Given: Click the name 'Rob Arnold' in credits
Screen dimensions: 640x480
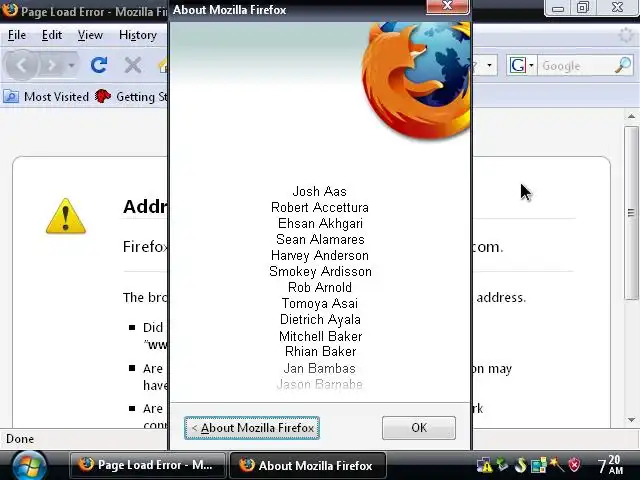Looking at the screenshot, I should (x=320, y=287).
